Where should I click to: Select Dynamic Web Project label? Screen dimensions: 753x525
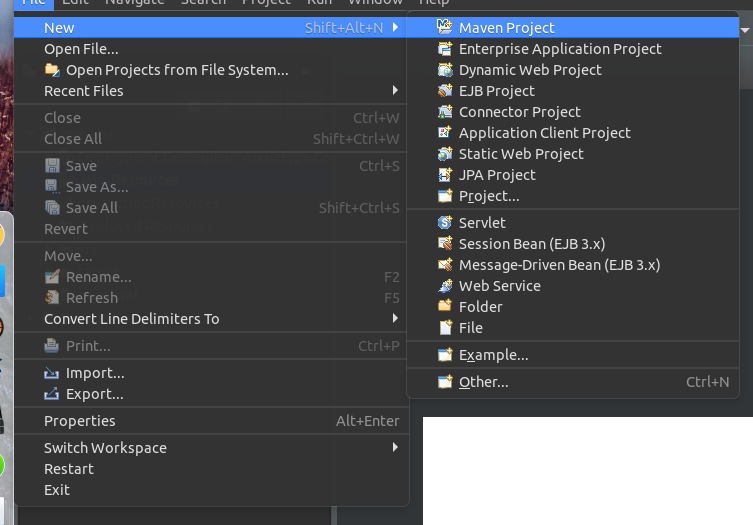coord(530,70)
